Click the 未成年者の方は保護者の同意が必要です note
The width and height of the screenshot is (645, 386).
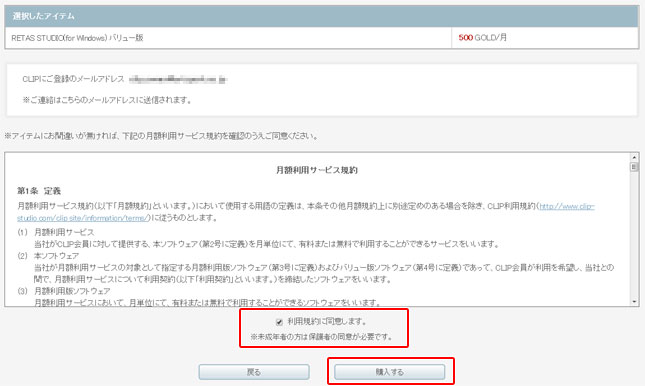(321, 337)
